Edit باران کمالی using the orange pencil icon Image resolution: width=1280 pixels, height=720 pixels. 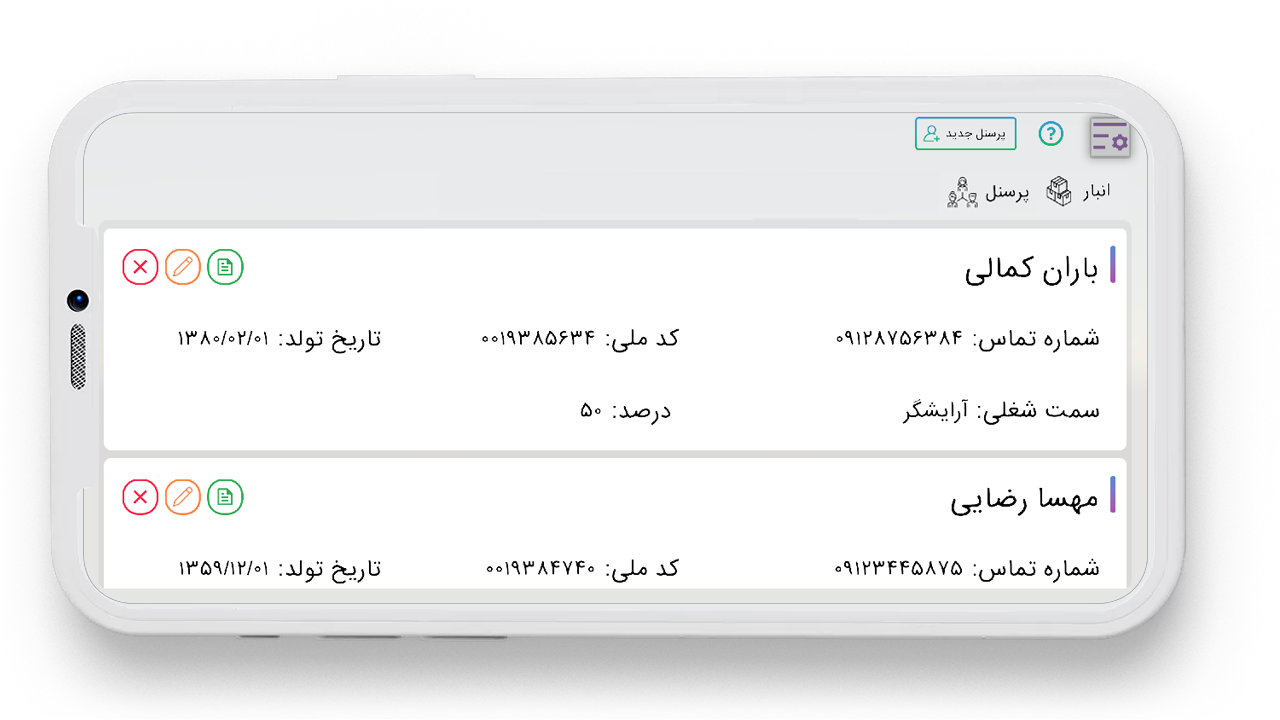coord(183,267)
